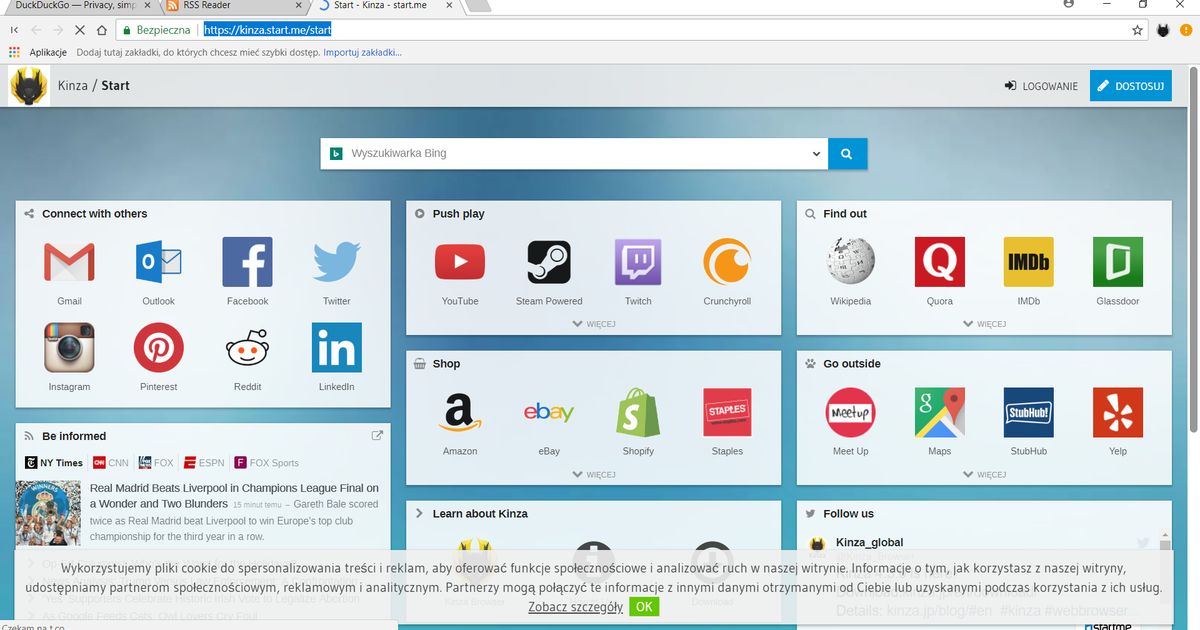Open the Twitter bird icon
Viewport: 1200px width, 630px height.
[x=337, y=262]
